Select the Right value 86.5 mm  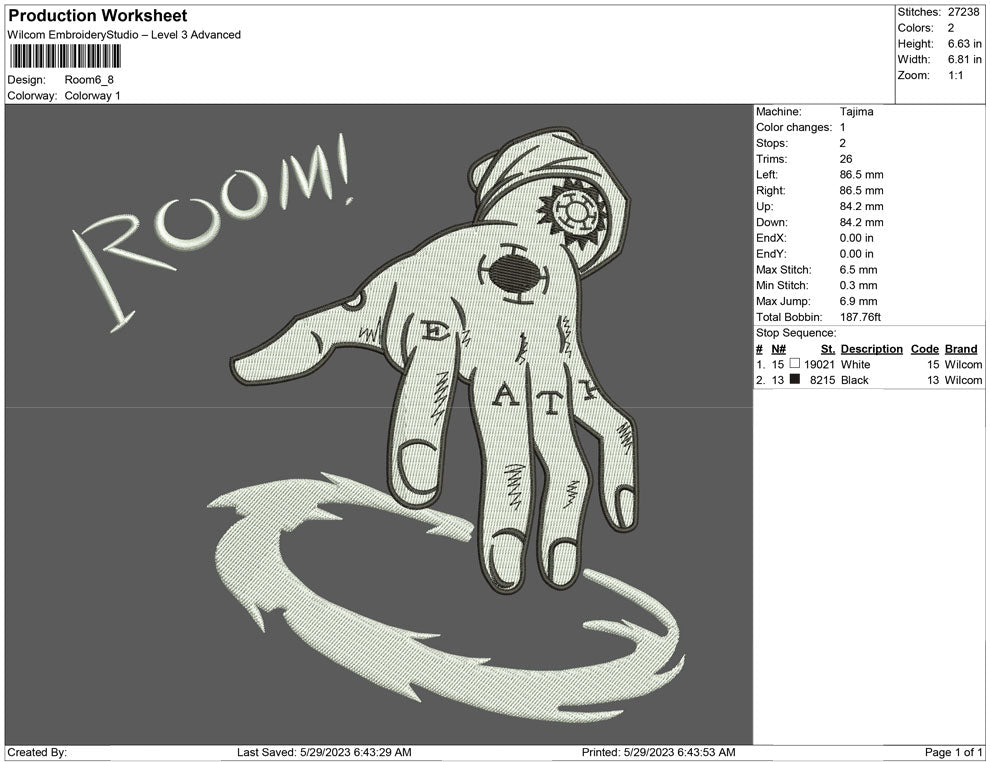click(861, 191)
